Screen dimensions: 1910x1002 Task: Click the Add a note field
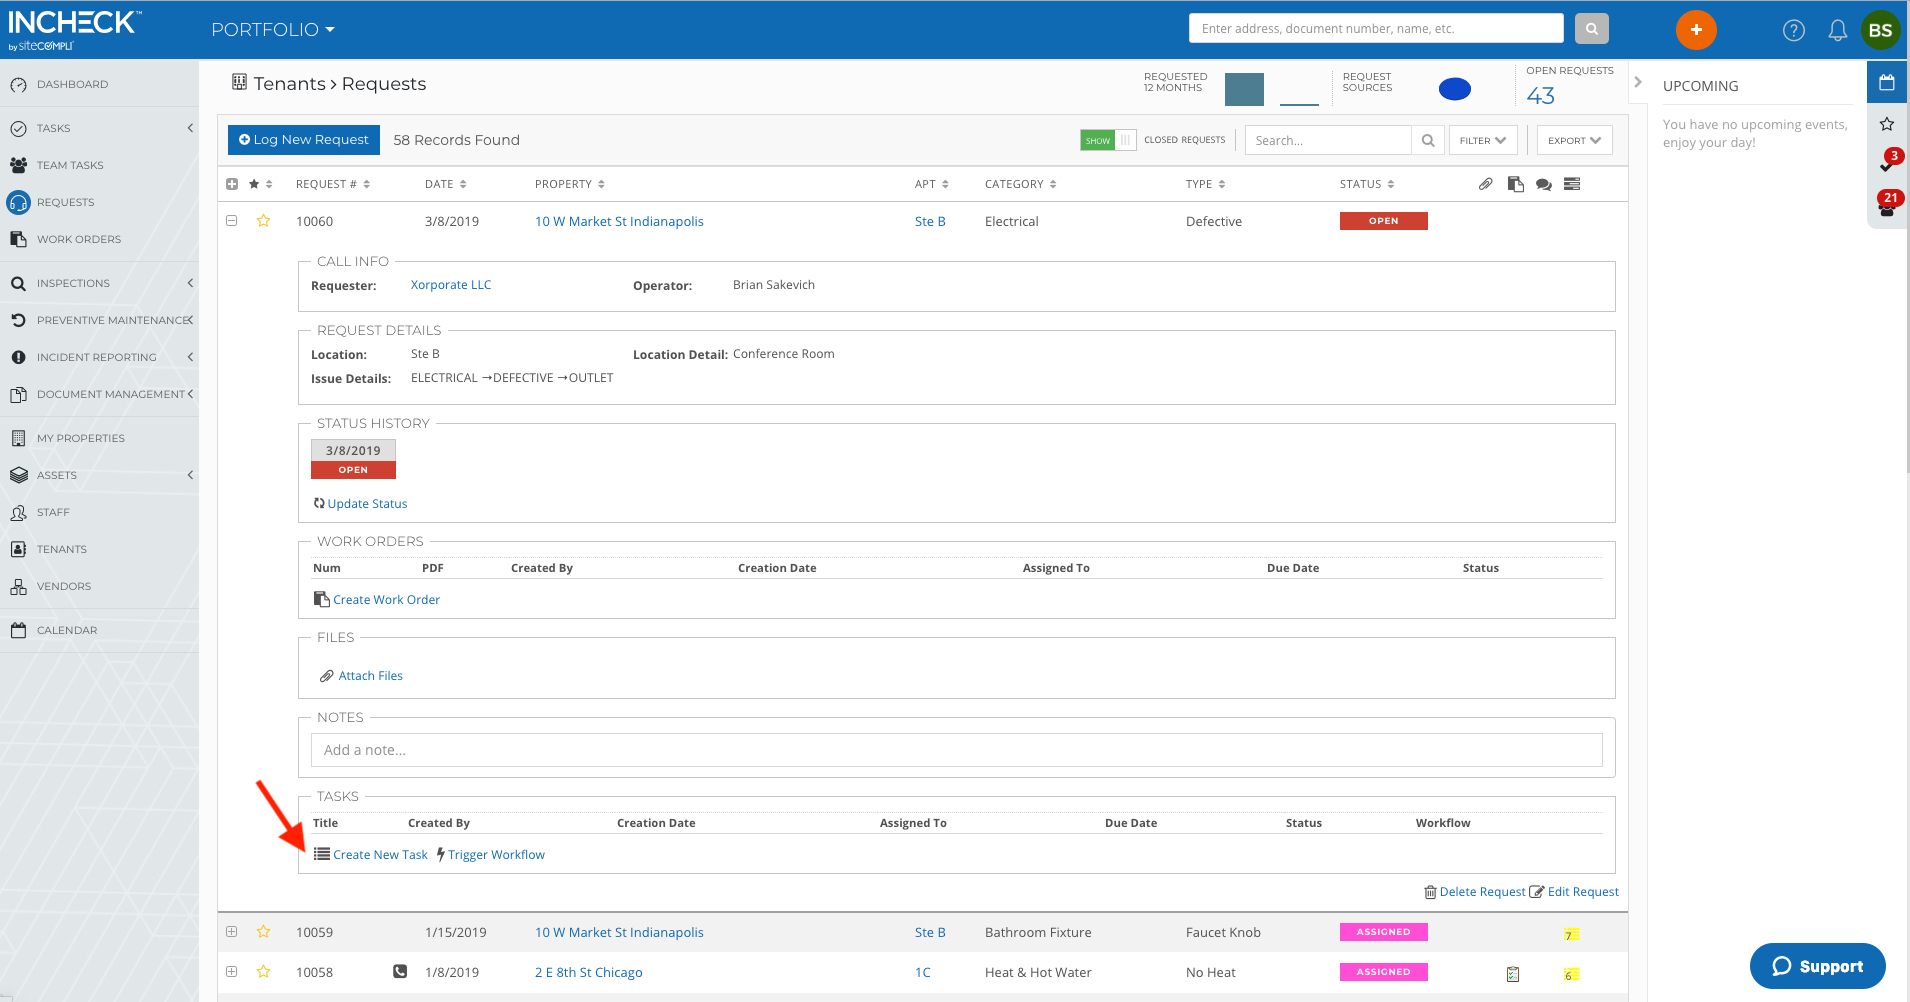click(x=956, y=750)
